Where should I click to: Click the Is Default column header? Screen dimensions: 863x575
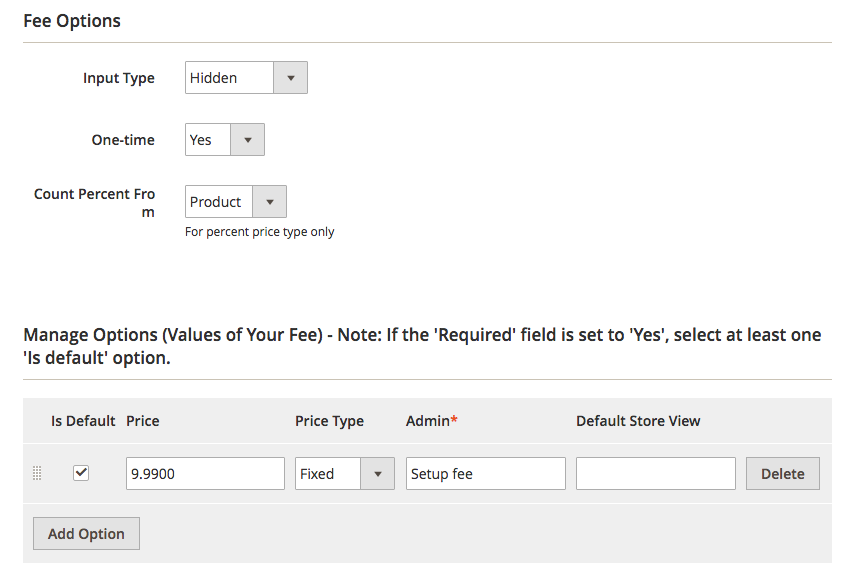[x=83, y=421]
